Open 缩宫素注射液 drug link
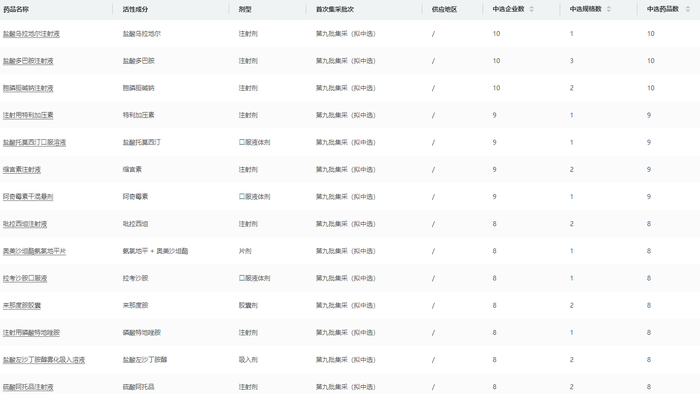This screenshot has width=700, height=394. [x=22, y=170]
